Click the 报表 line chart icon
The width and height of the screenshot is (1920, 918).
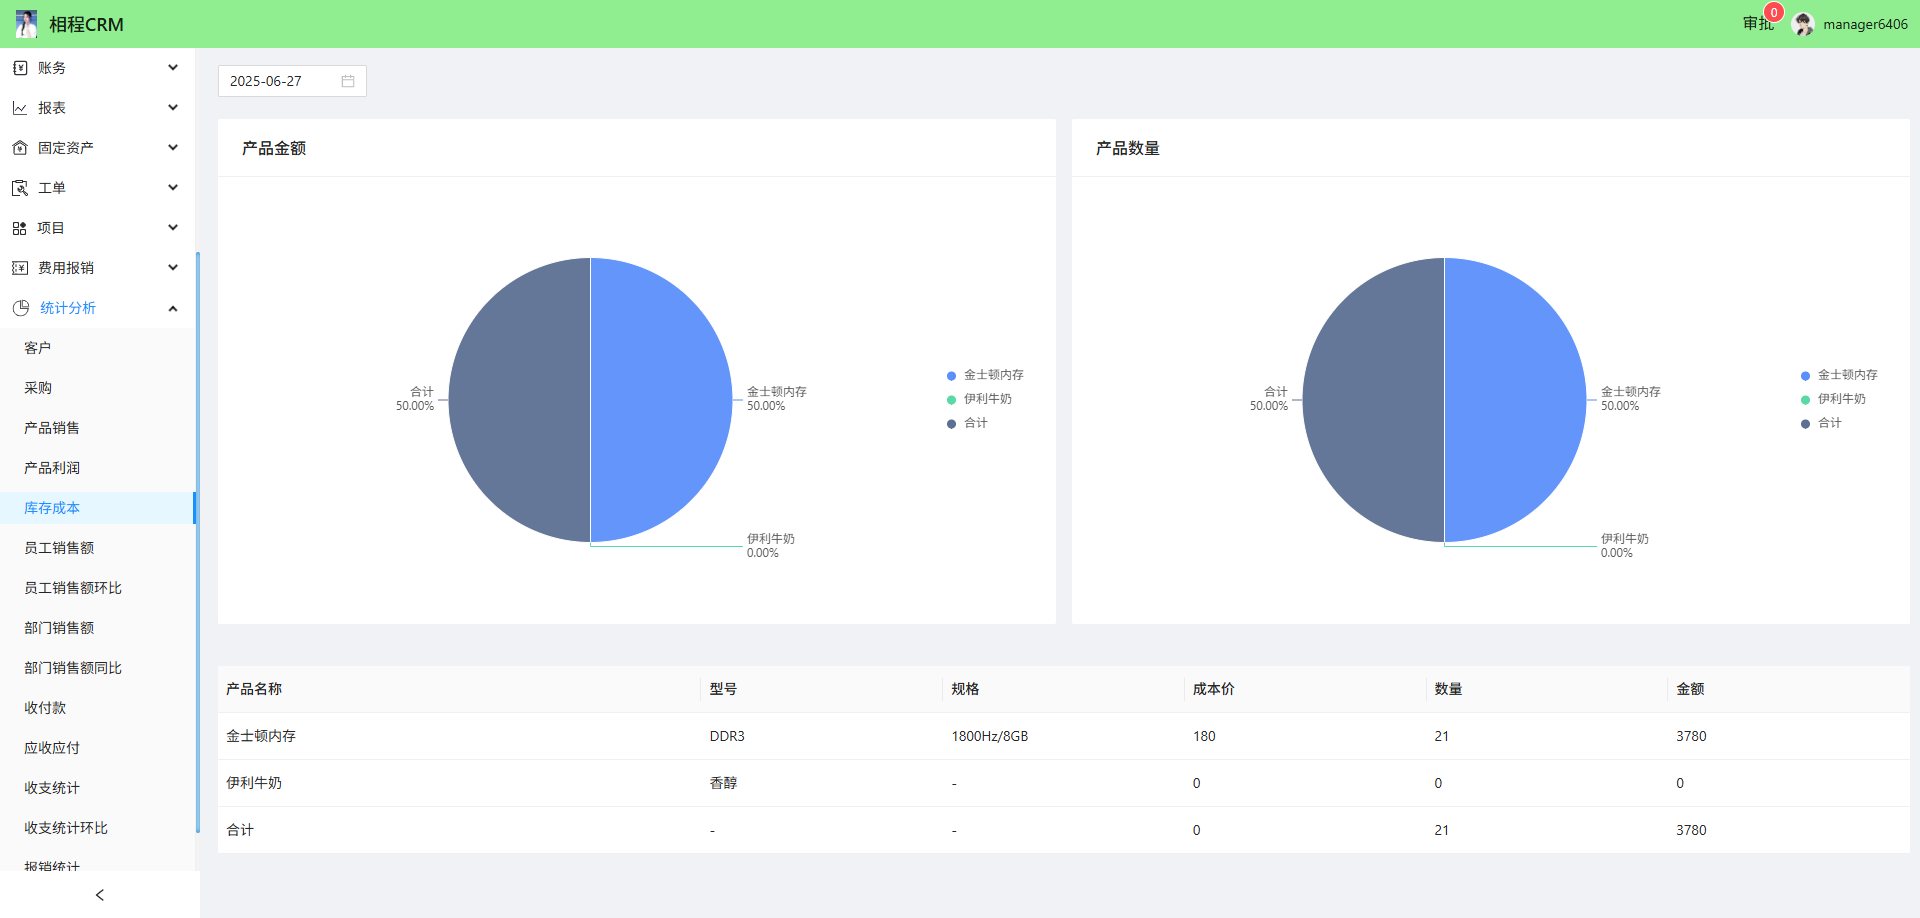click(20, 108)
